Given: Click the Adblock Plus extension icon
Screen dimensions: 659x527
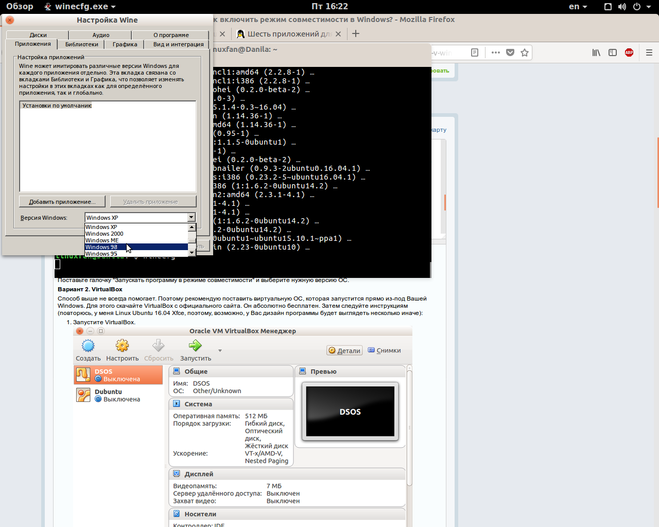Looking at the screenshot, I should click(x=629, y=53).
